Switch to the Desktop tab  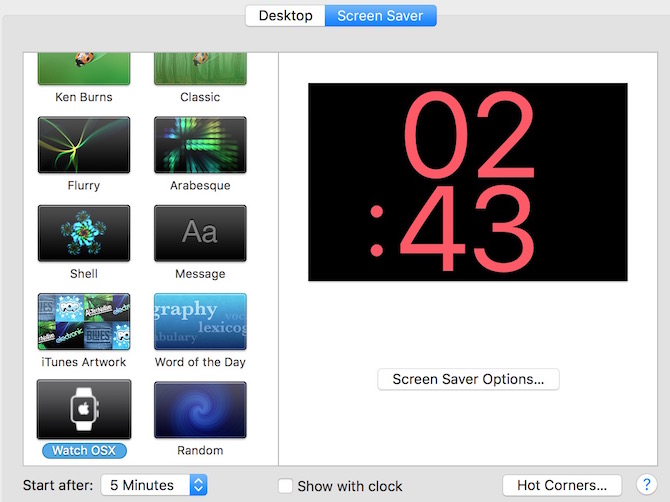285,16
